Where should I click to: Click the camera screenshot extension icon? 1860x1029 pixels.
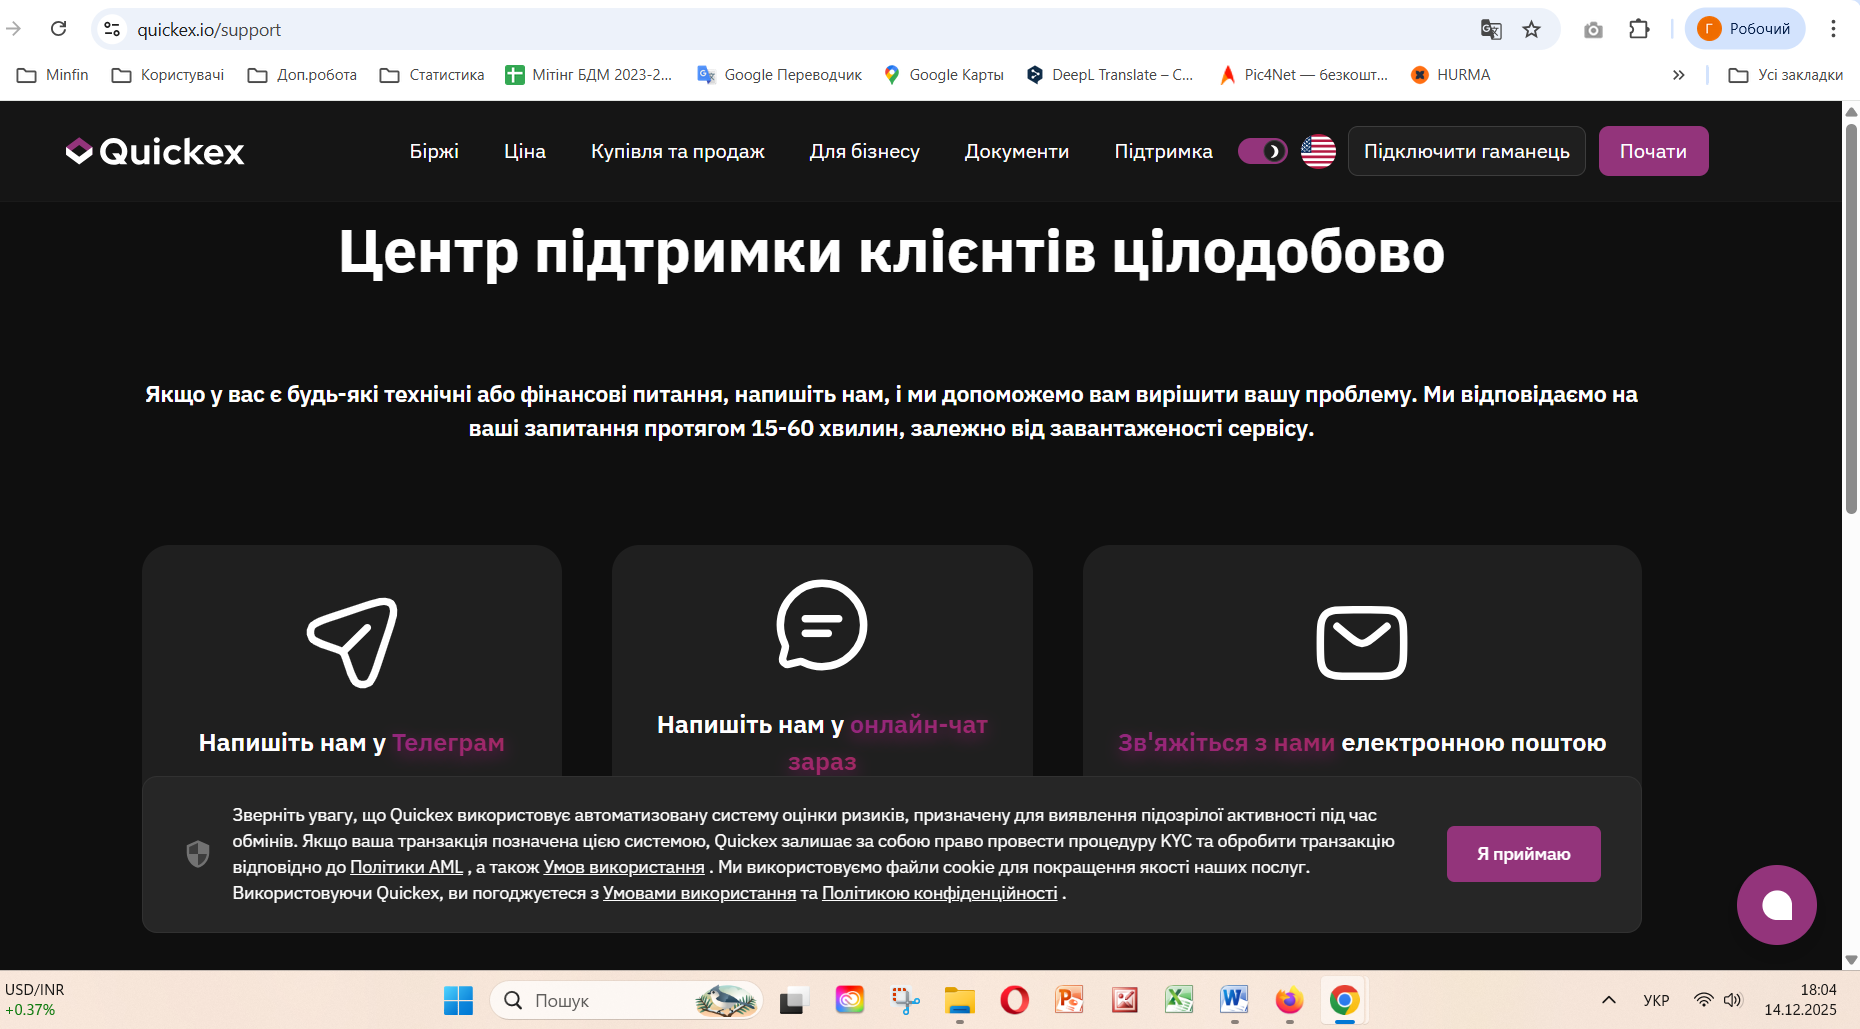(1594, 30)
